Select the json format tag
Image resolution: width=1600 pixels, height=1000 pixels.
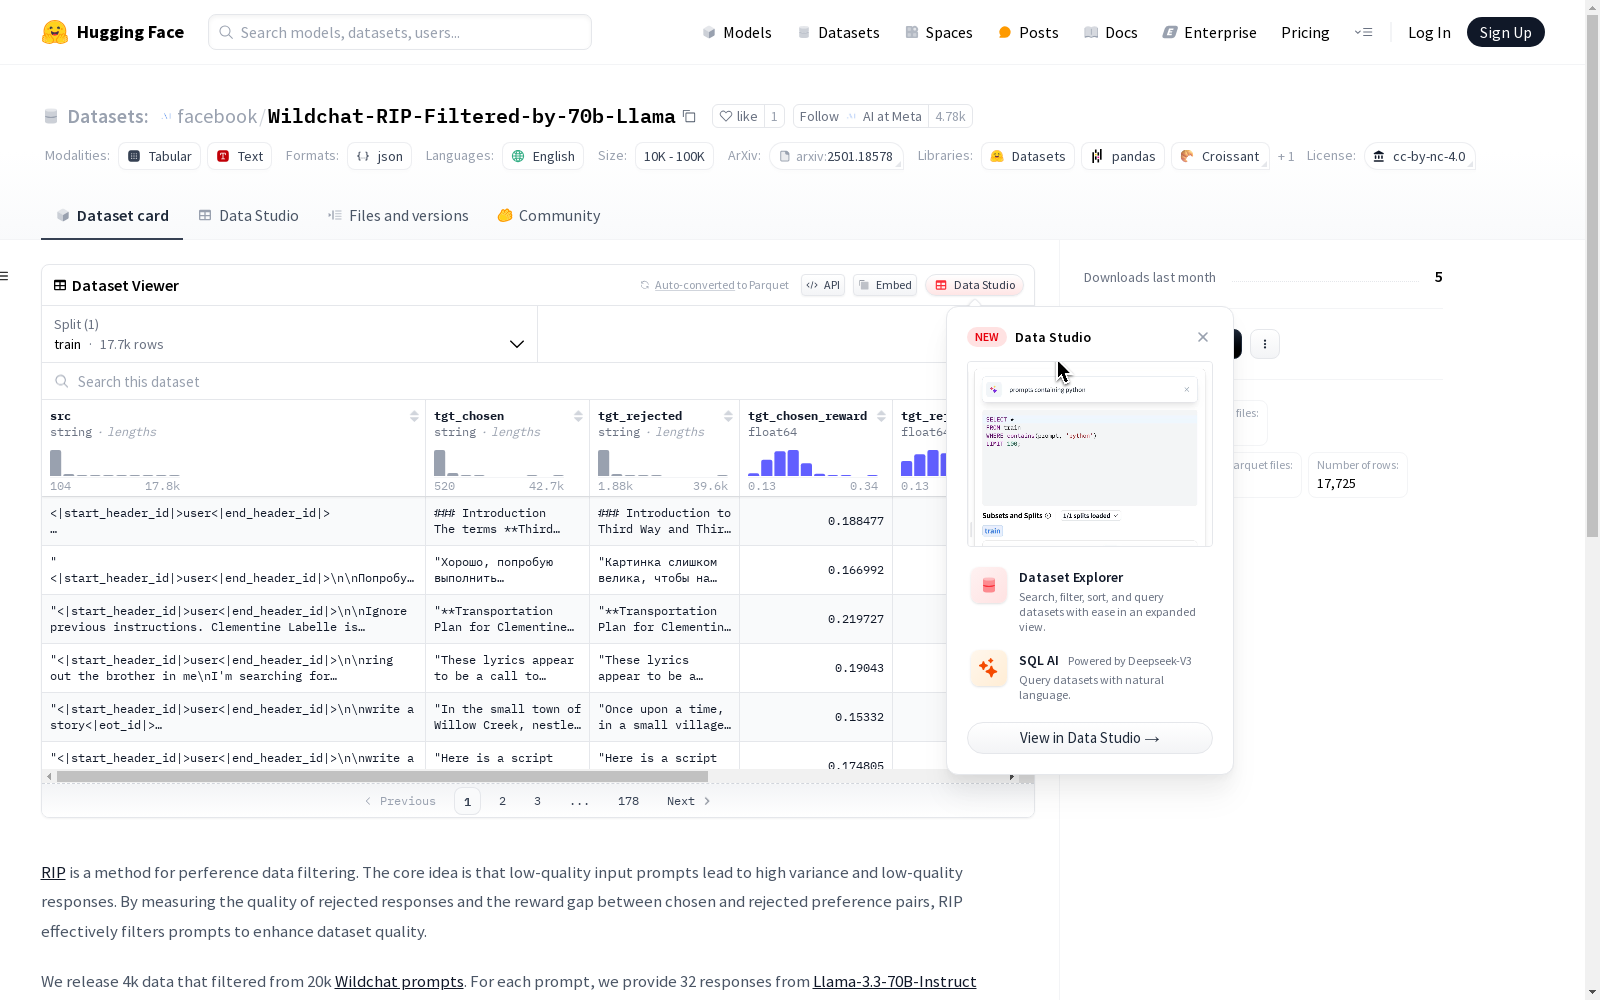tap(380, 156)
